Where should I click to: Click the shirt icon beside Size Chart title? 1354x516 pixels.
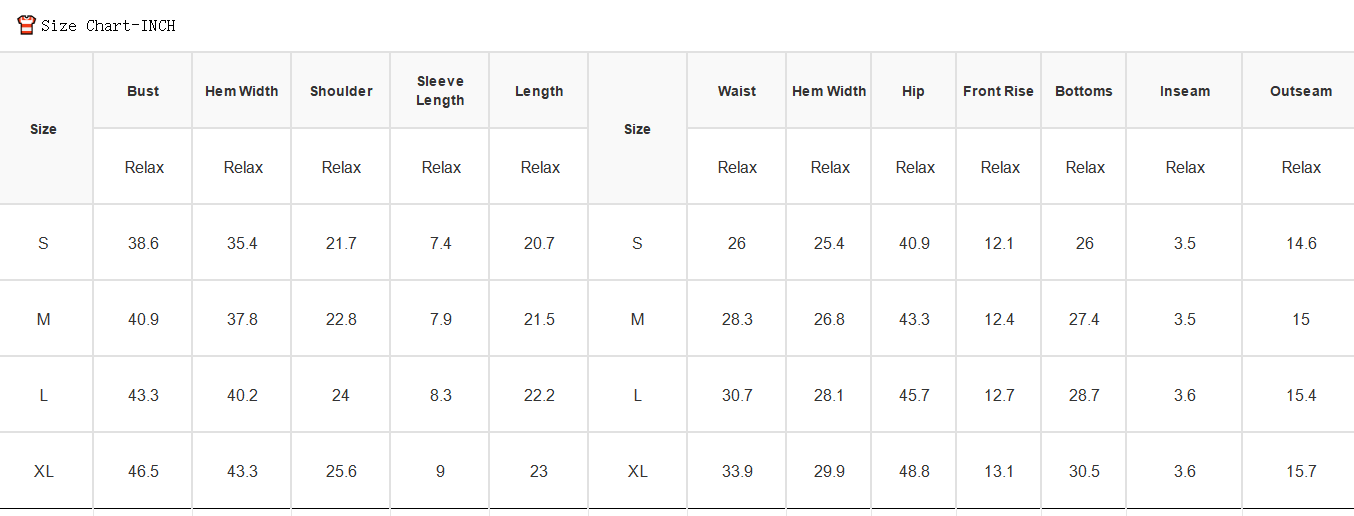pos(27,25)
